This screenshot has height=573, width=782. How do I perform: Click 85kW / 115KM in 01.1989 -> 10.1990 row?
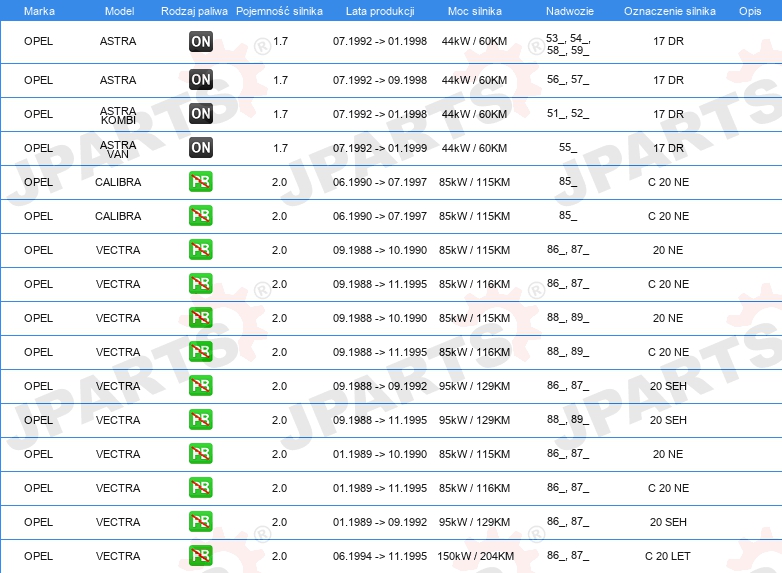pyautogui.click(x=474, y=454)
